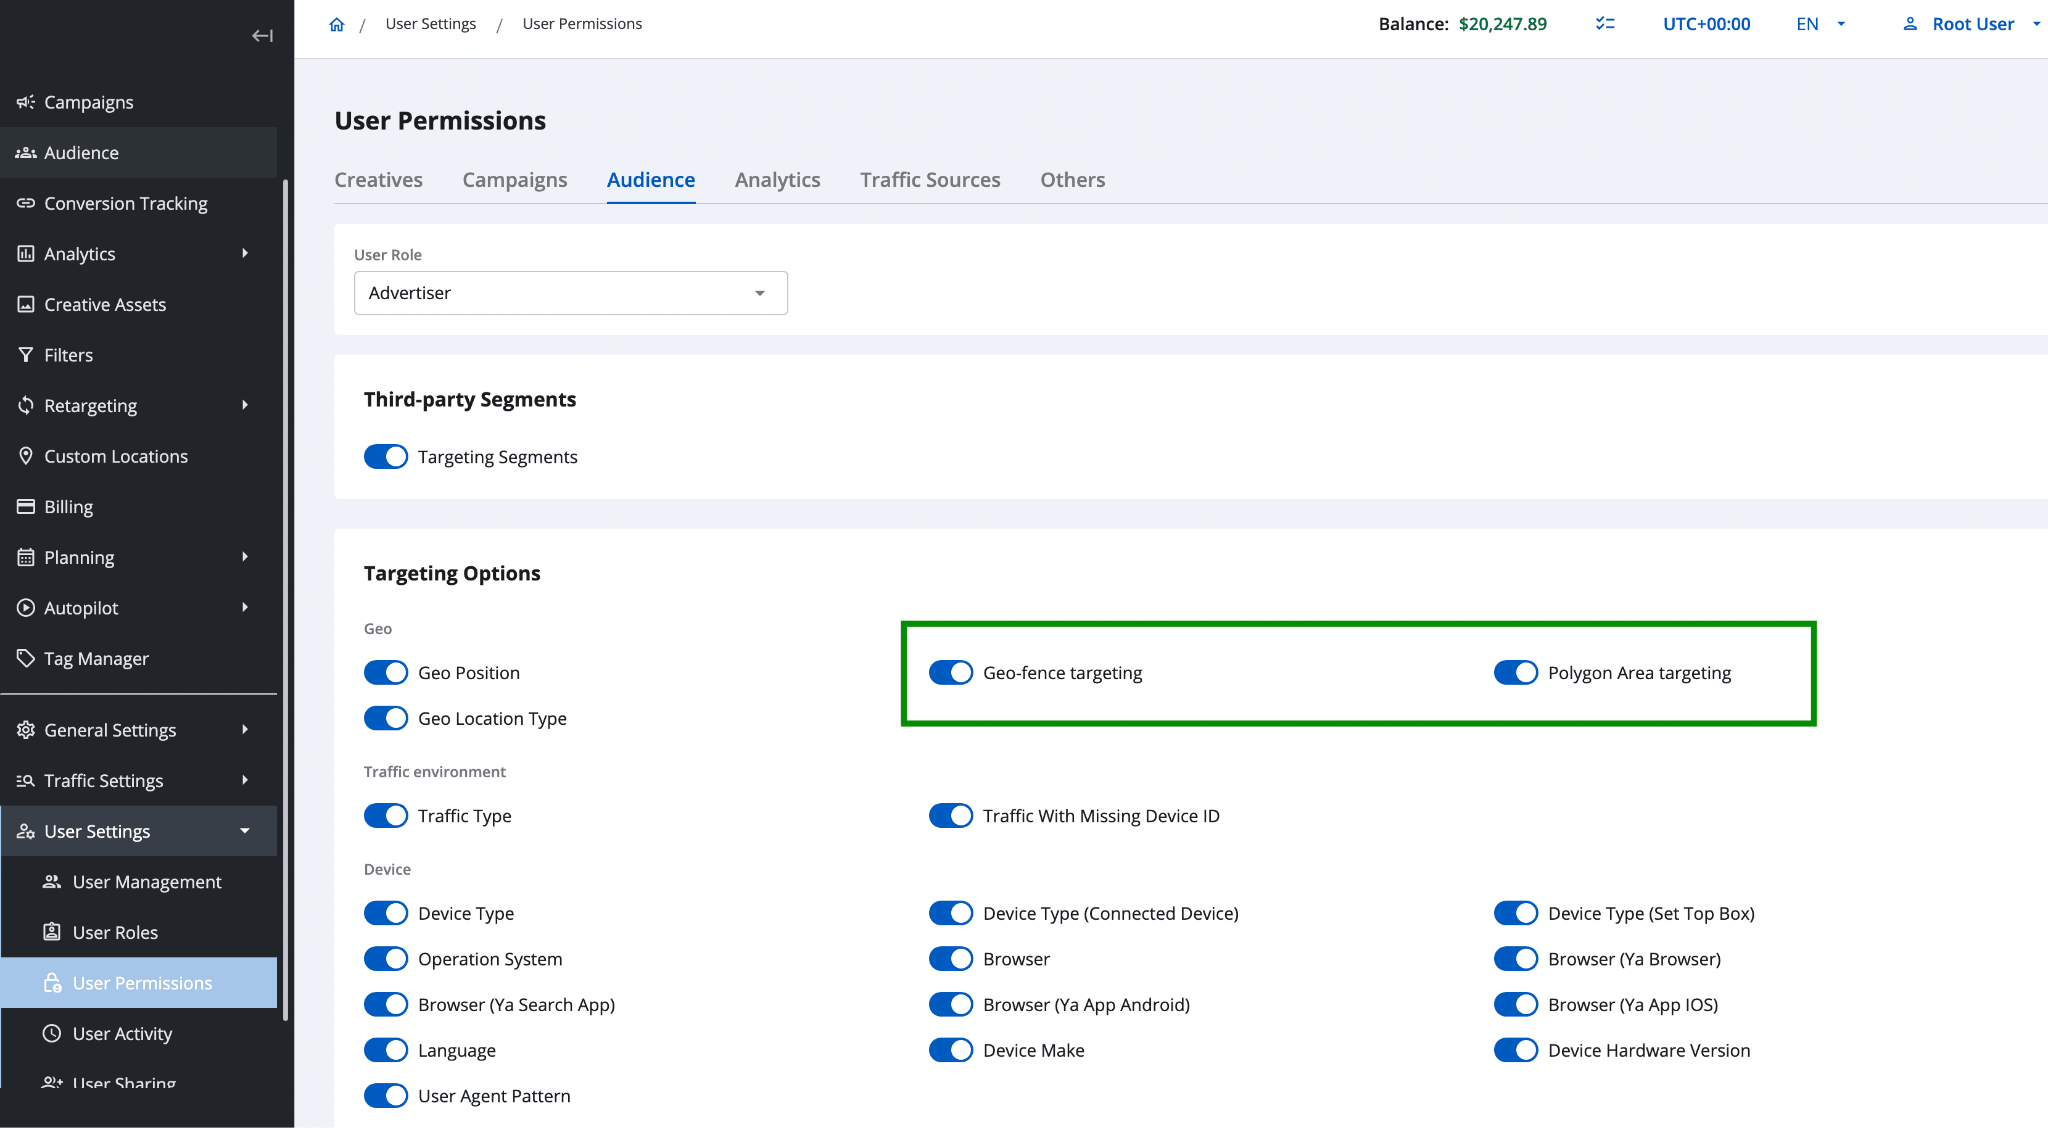Toggle the Language switch under Device
Viewport: 2048px width, 1128px height.
pos(386,1051)
